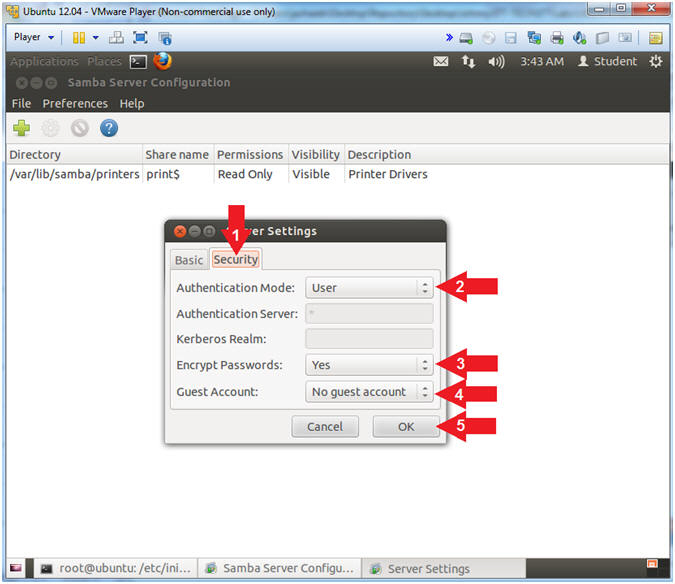Select the Security tab
This screenshot has width=675, height=584.
click(x=235, y=259)
